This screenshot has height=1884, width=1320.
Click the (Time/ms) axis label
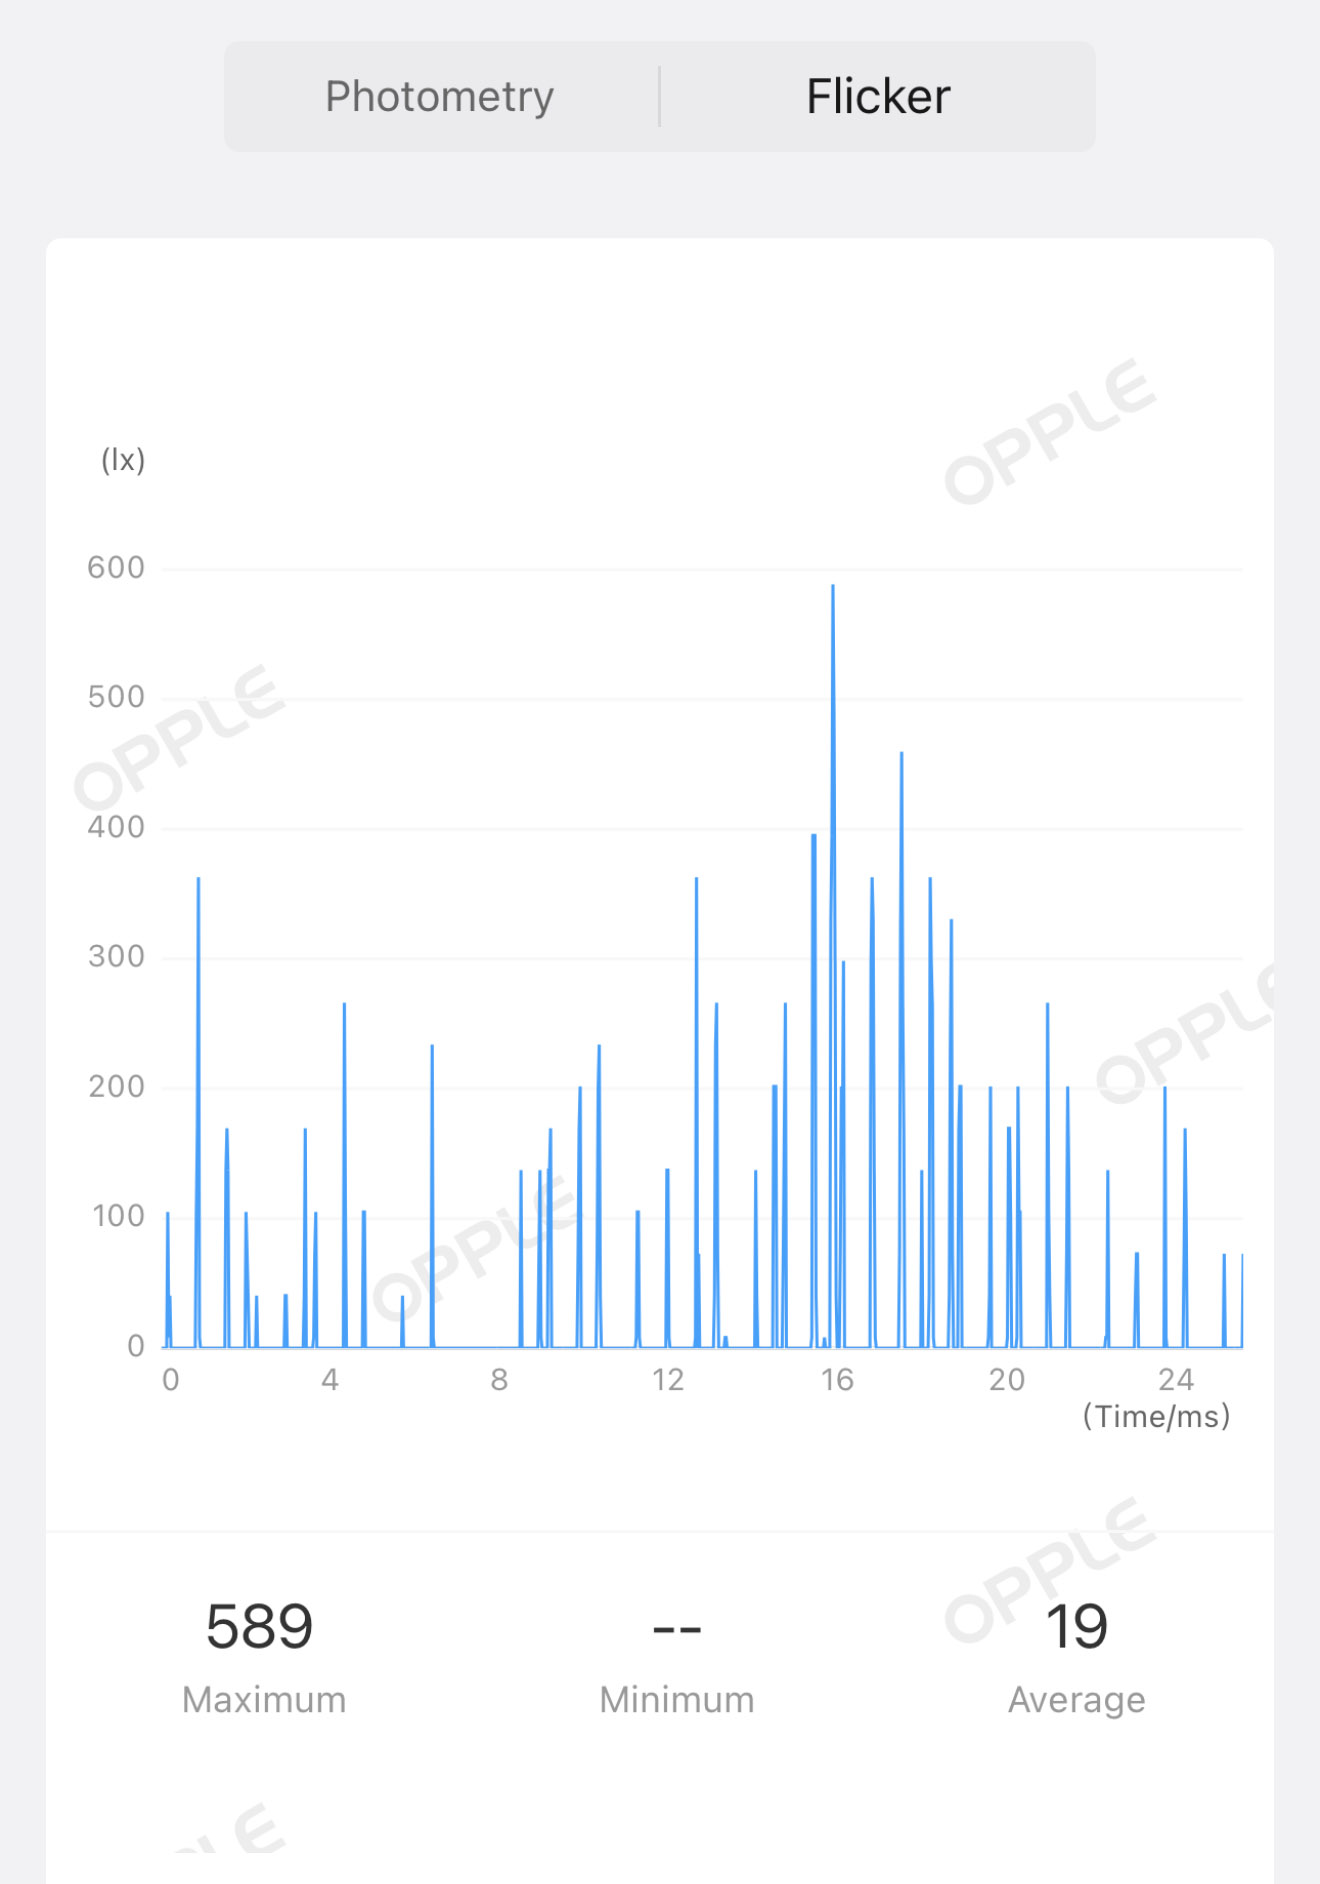[1156, 1416]
